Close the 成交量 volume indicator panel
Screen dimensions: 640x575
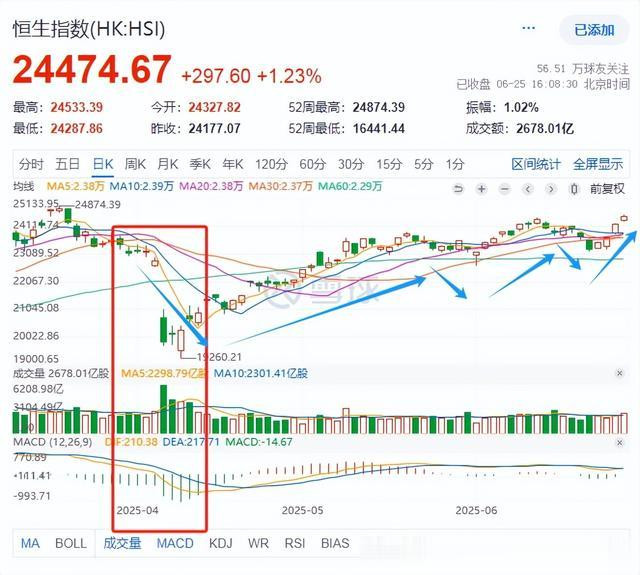click(x=619, y=373)
